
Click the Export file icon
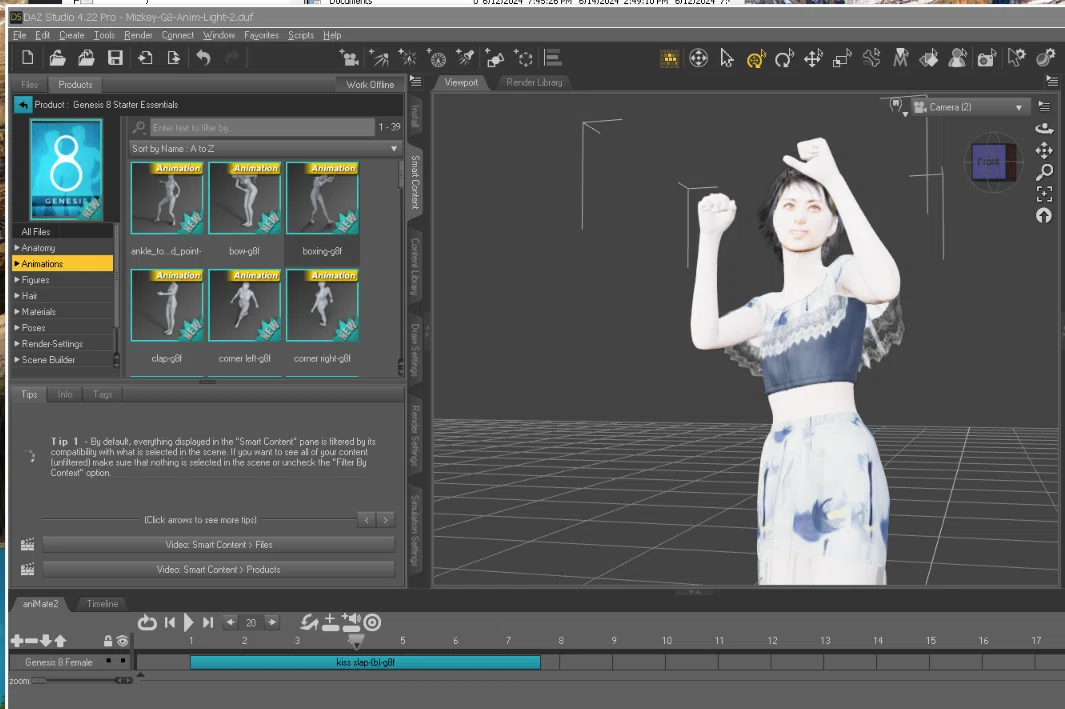click(x=174, y=58)
